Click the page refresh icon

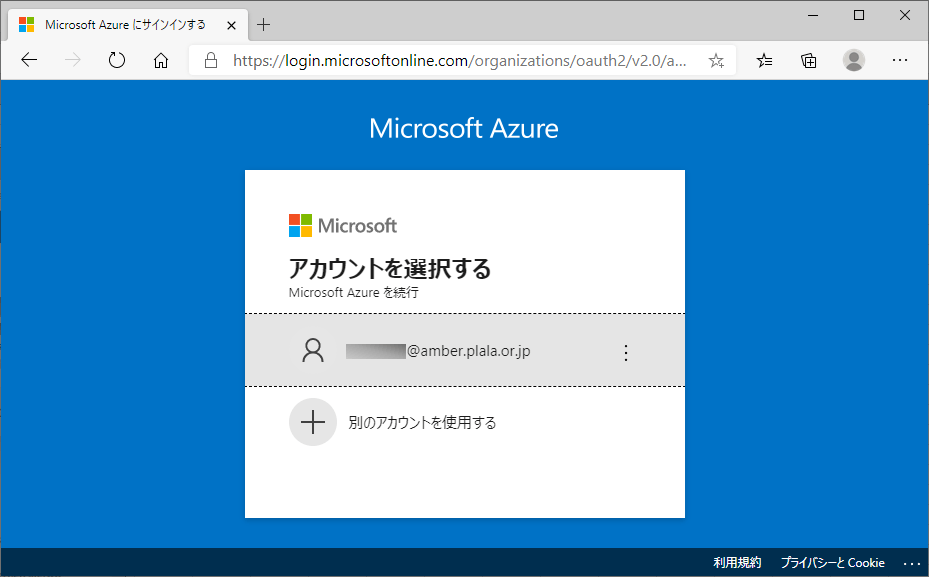[117, 60]
